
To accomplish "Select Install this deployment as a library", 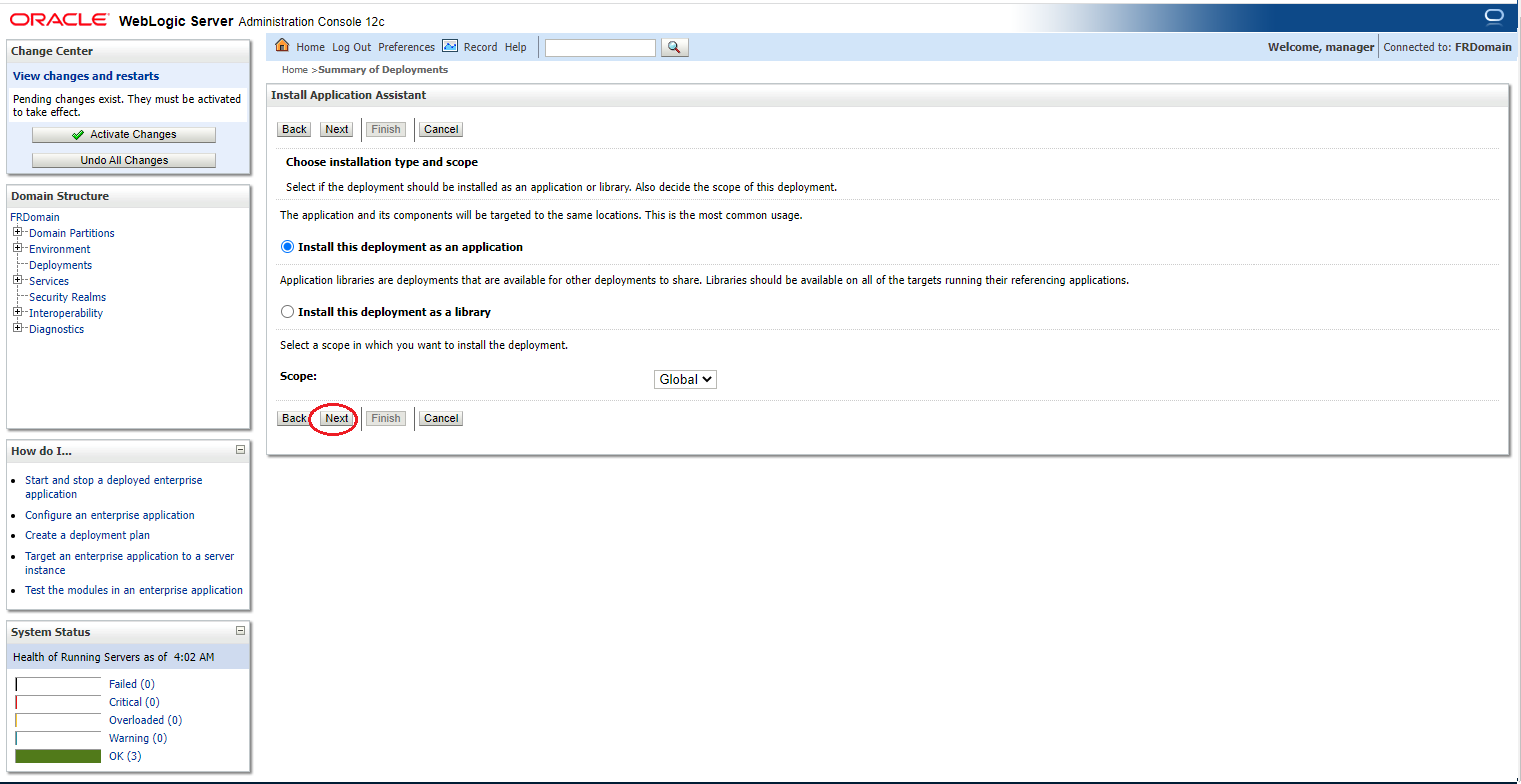I will 288,312.
